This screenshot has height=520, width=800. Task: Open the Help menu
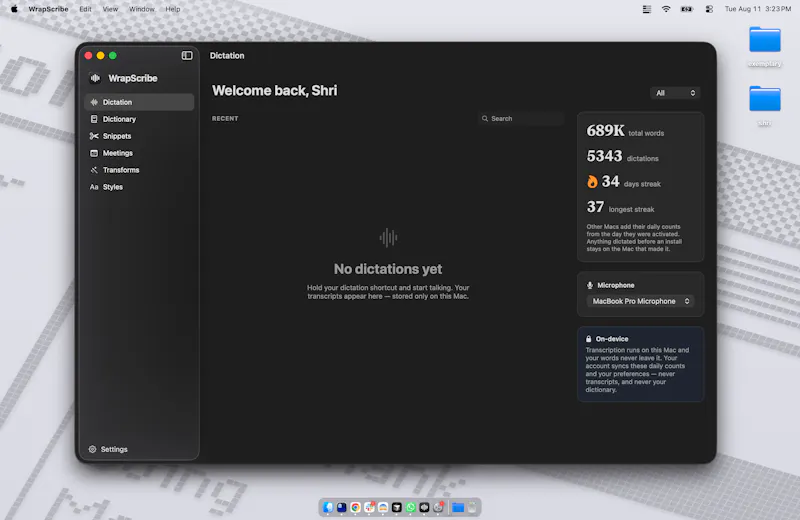(x=172, y=9)
